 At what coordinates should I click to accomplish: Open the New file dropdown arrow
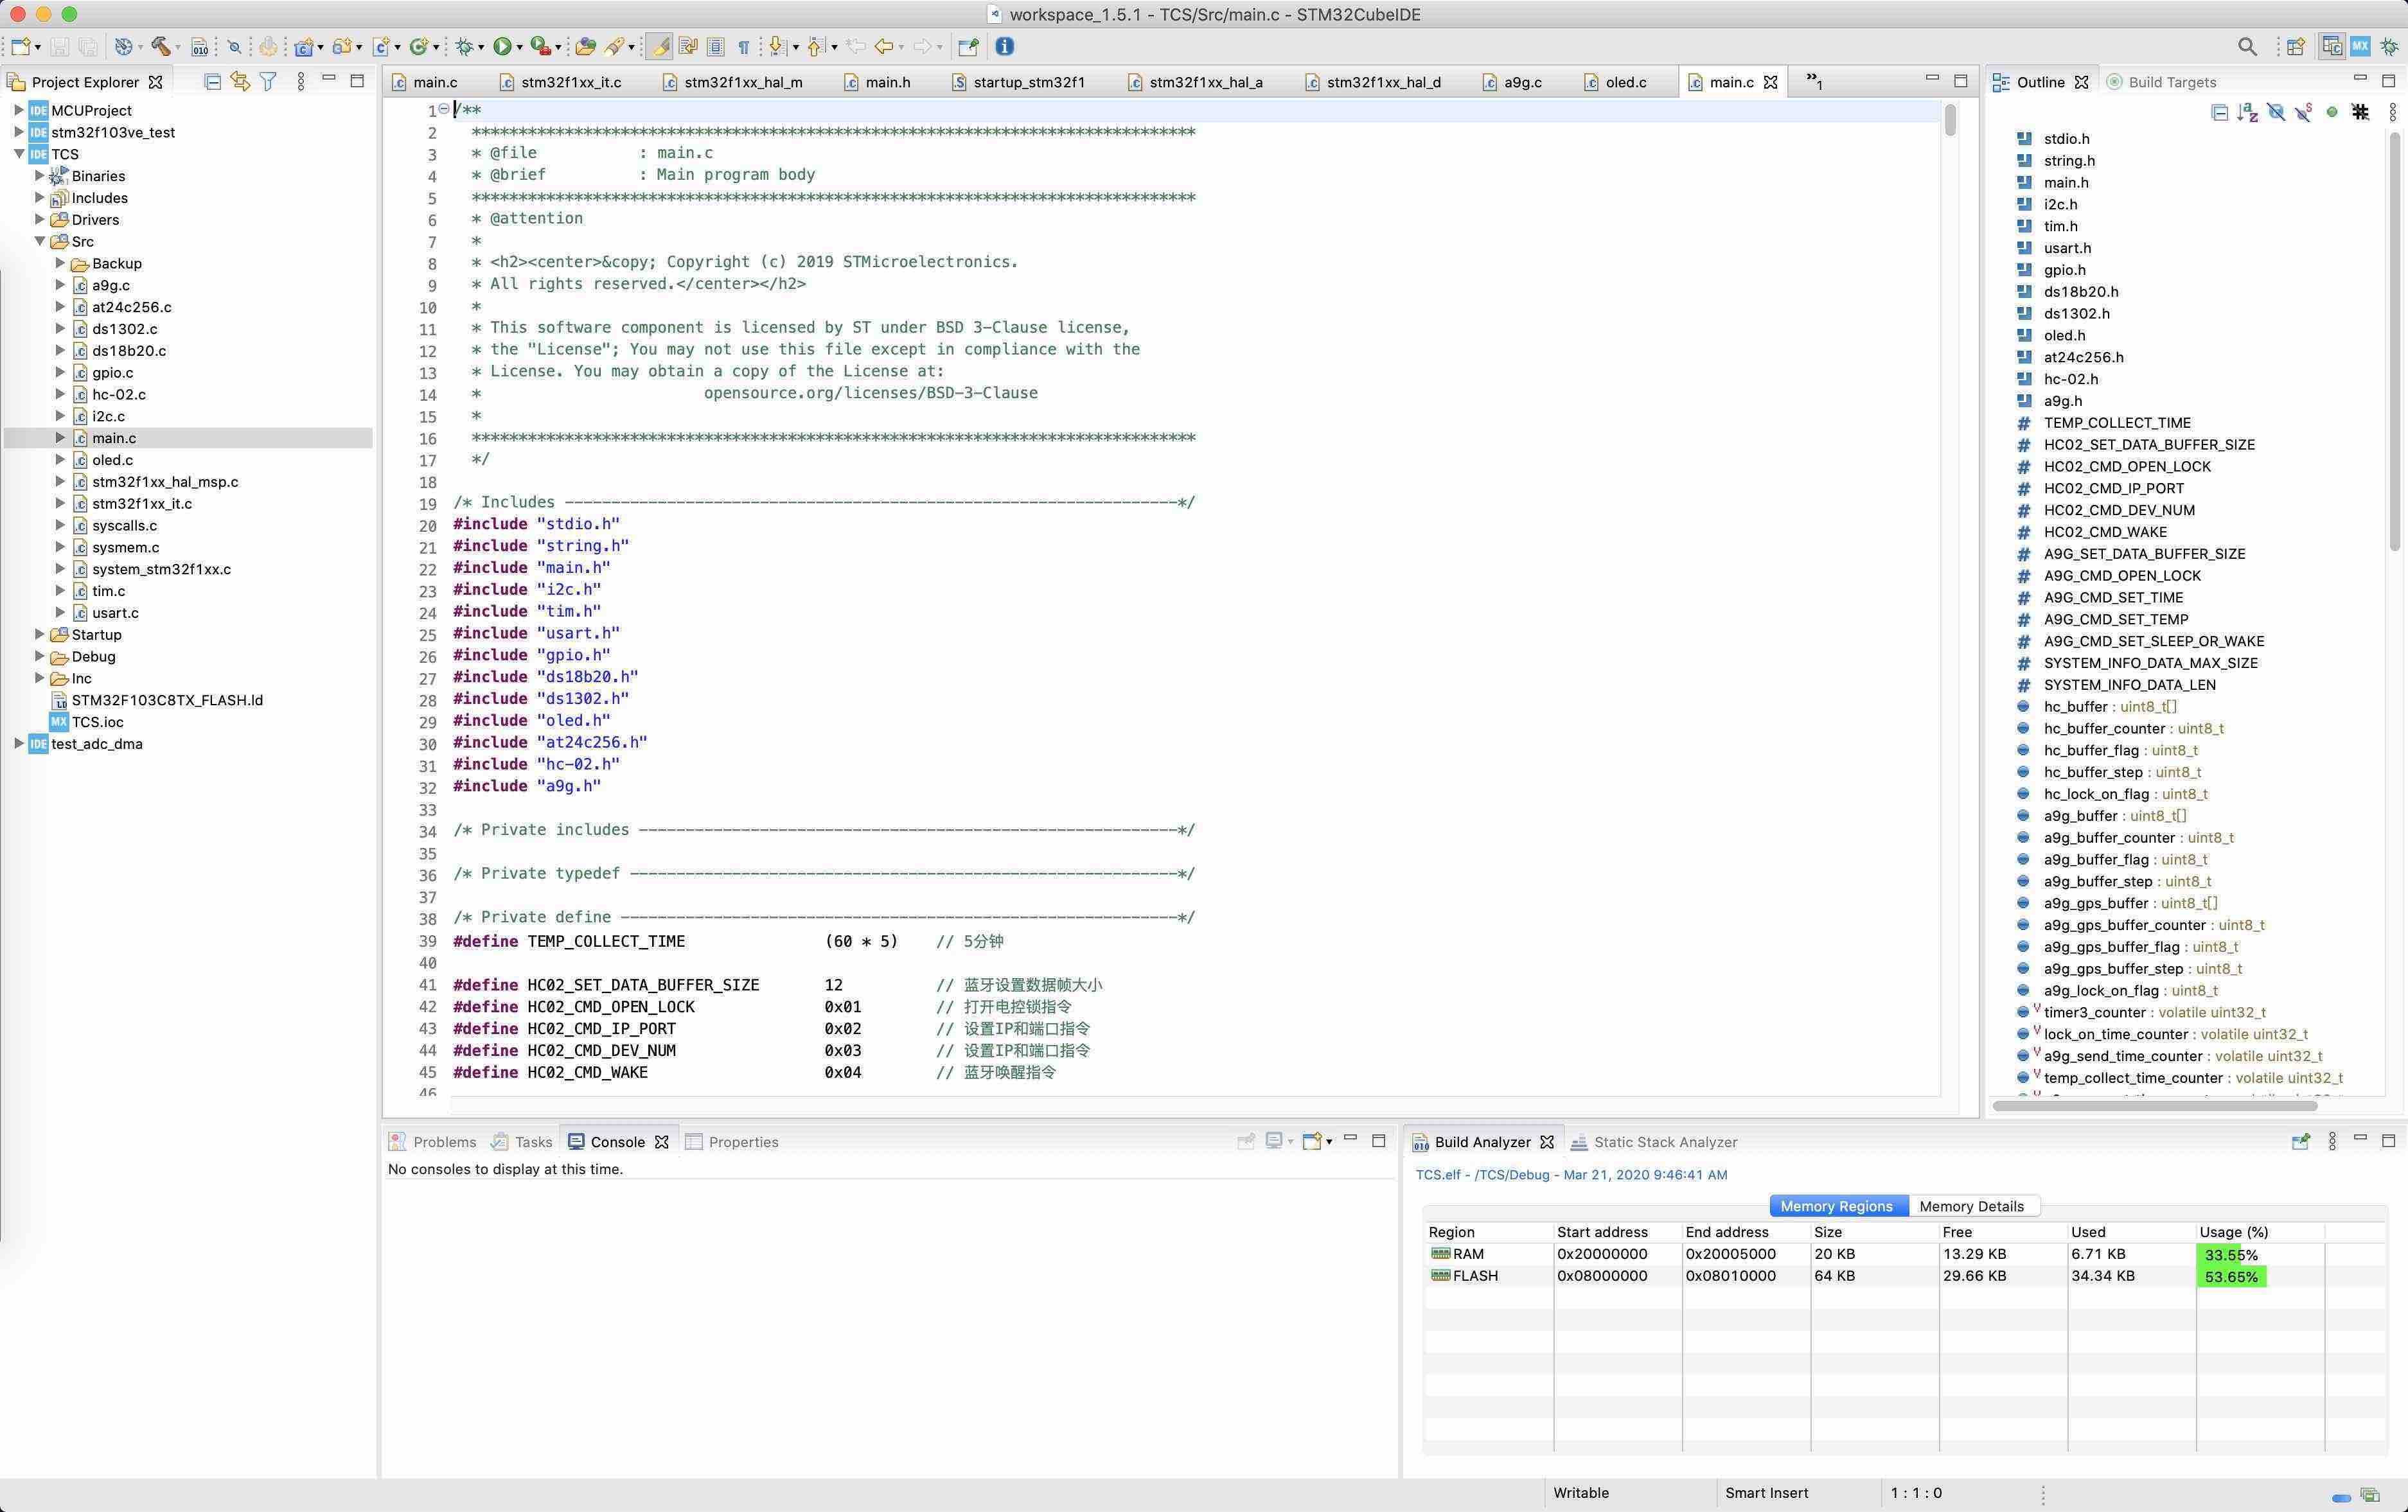coord(38,48)
